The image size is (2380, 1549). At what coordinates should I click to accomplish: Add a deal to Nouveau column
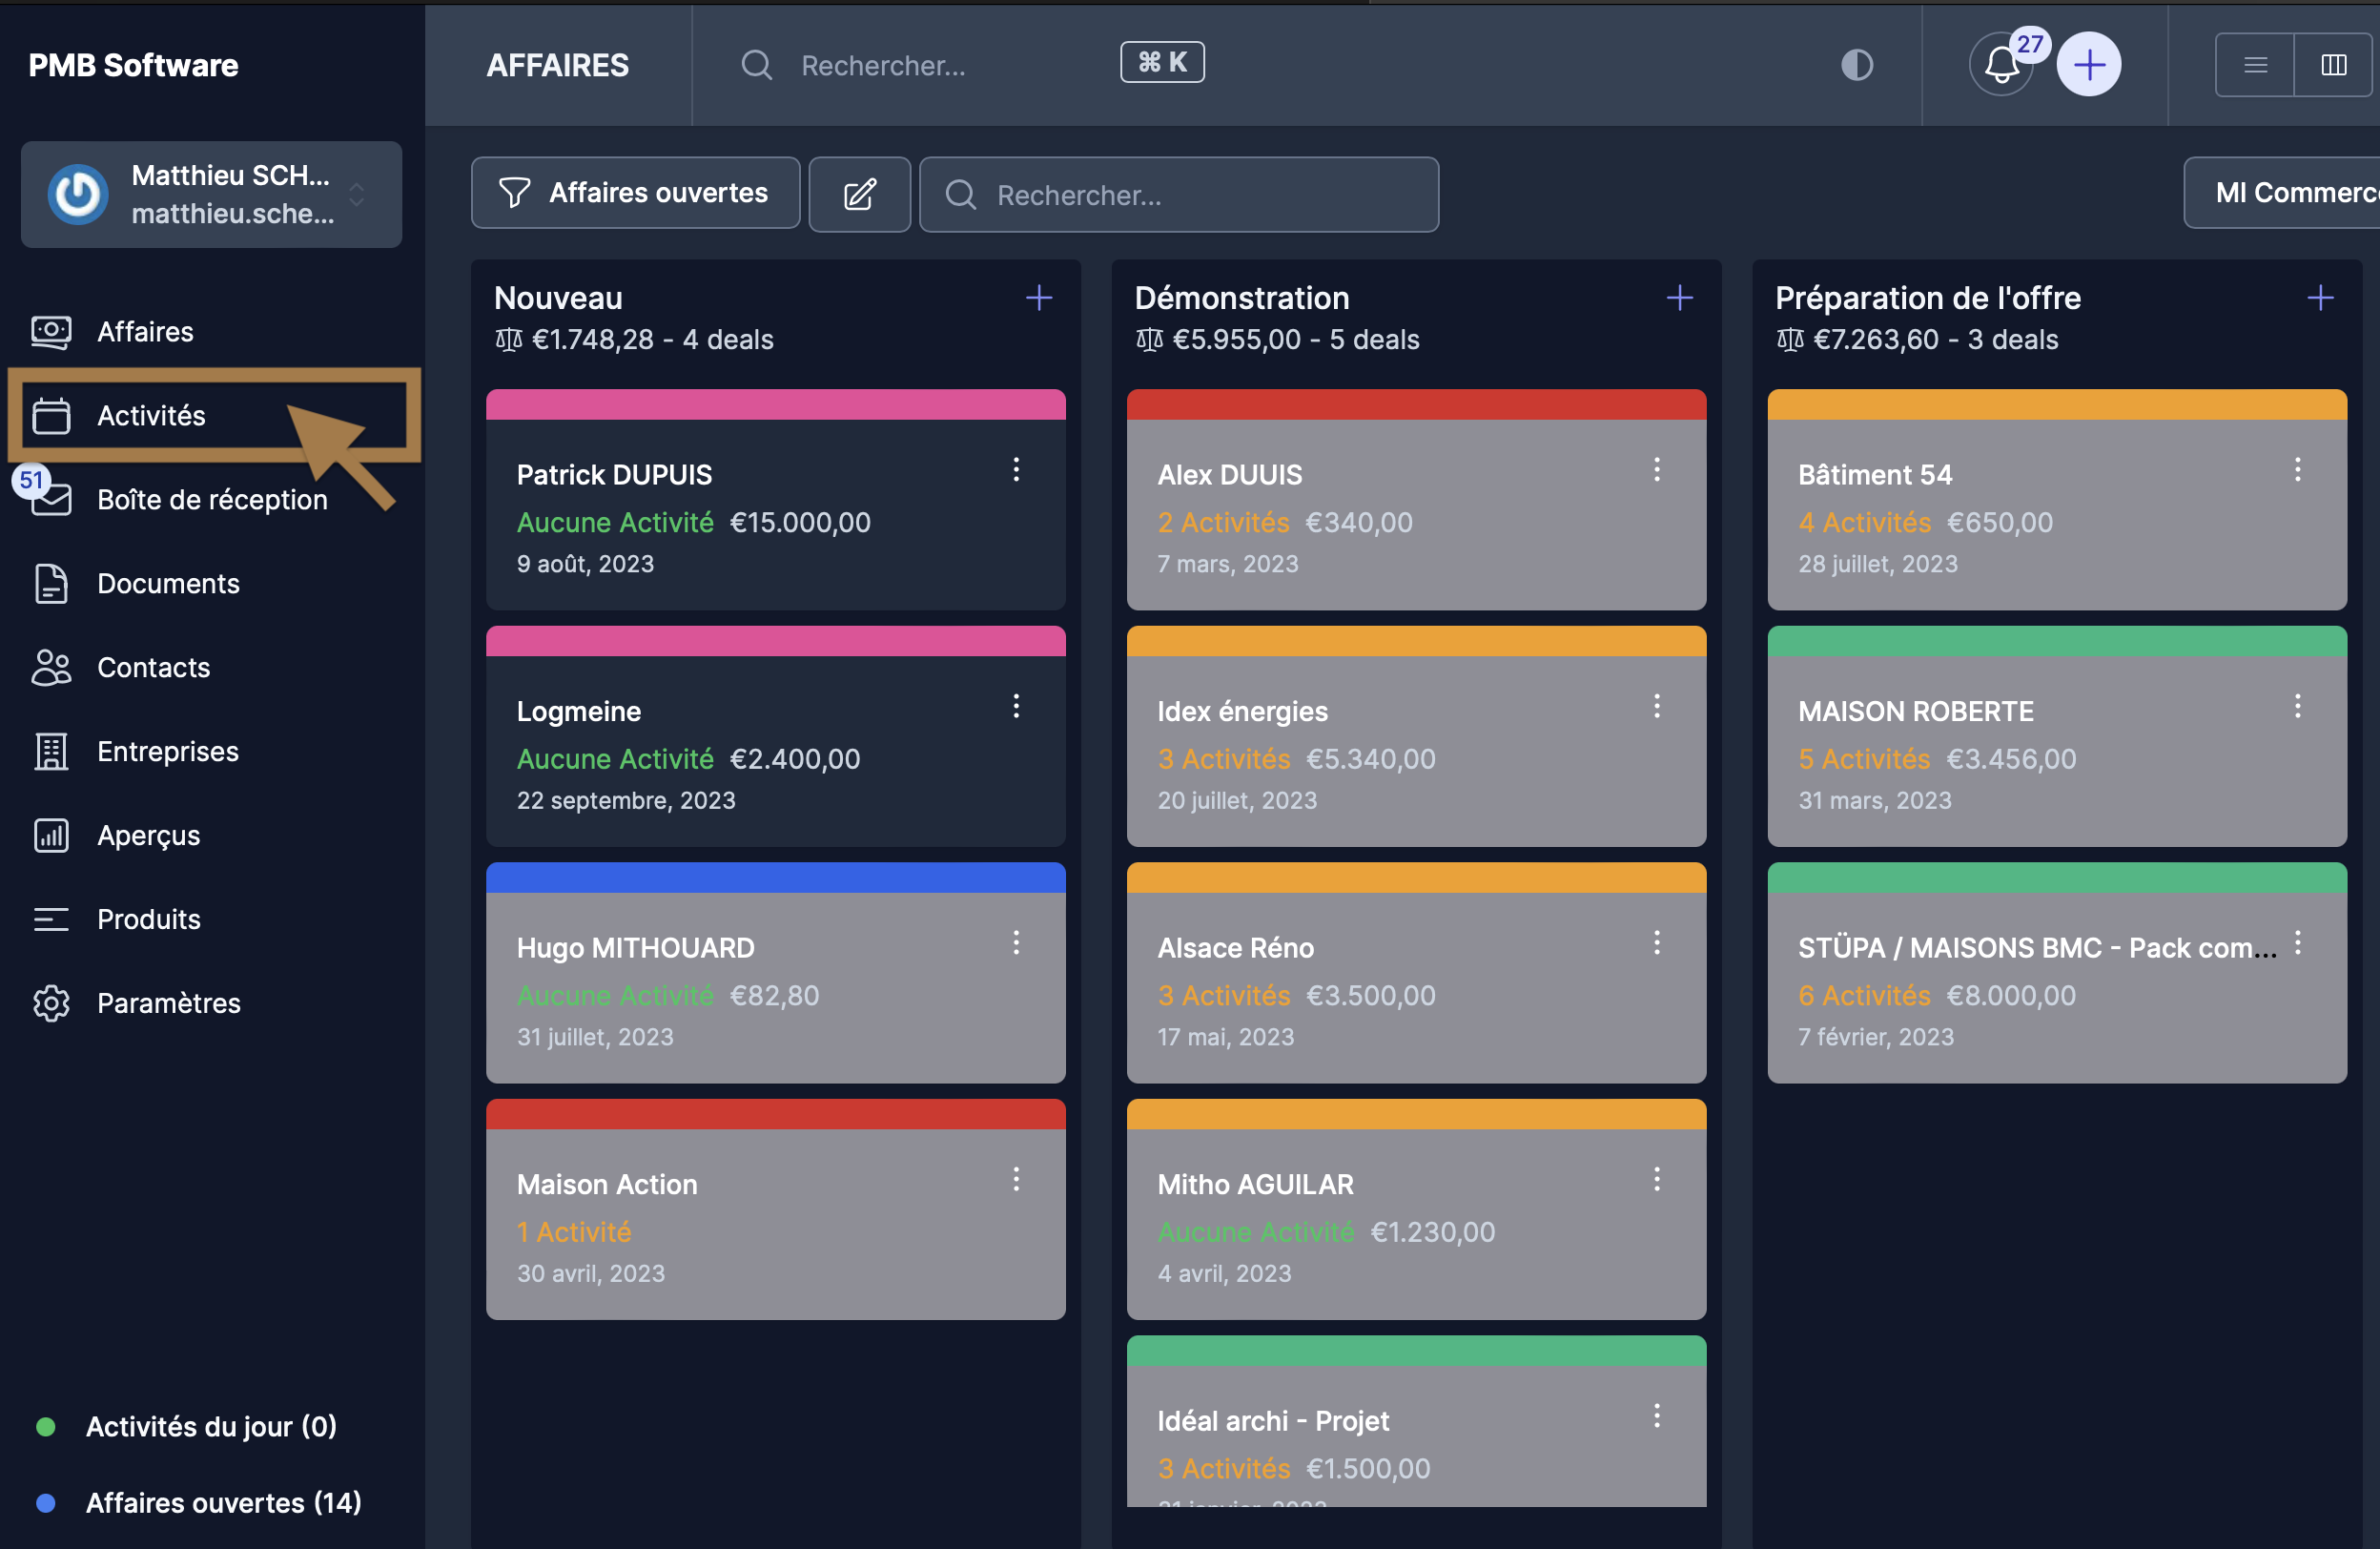tap(1039, 298)
